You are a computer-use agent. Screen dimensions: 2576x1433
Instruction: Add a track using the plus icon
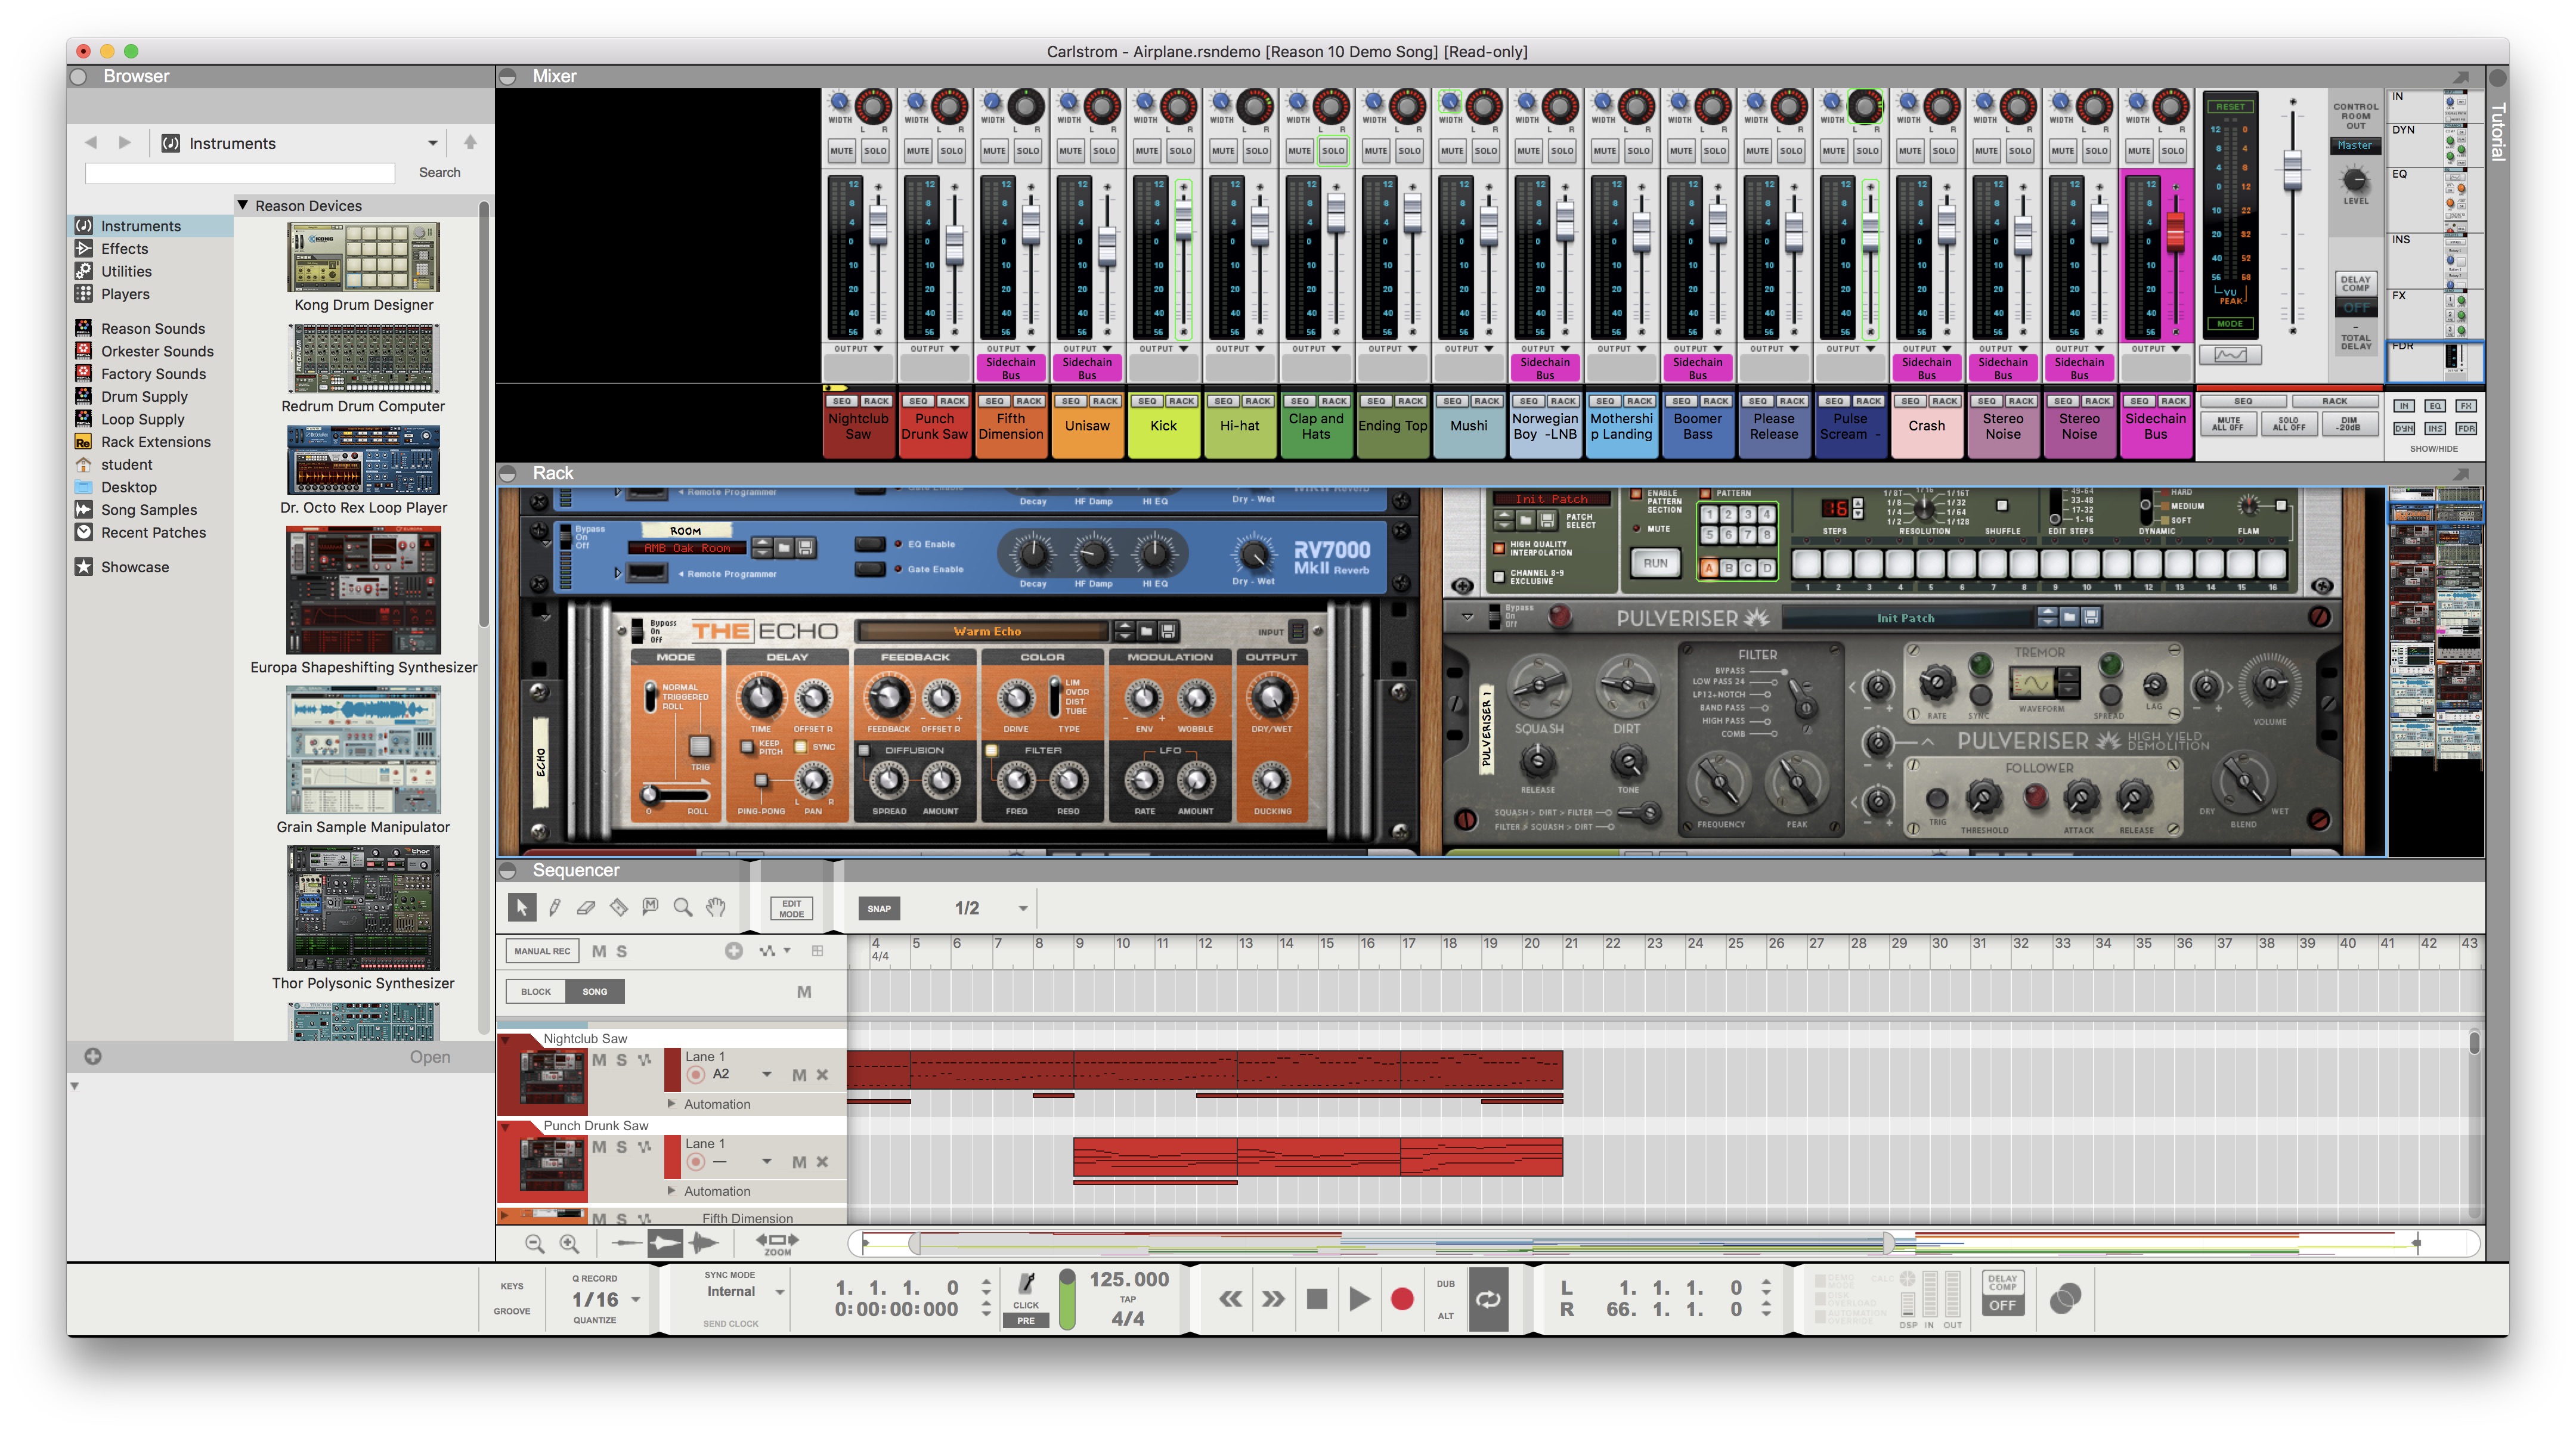pos(733,950)
